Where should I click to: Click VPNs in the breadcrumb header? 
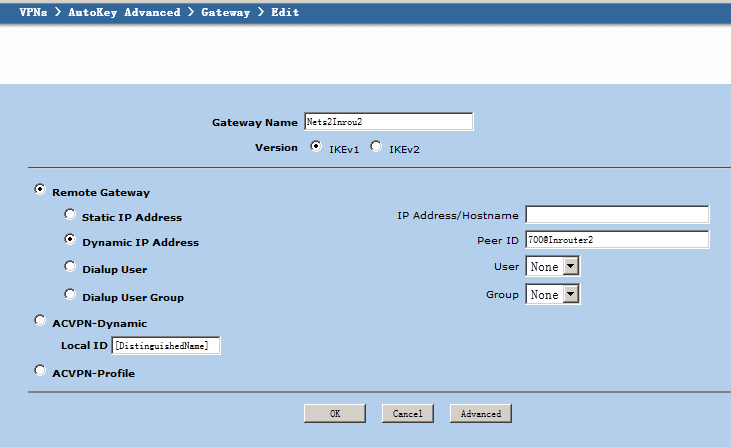(x=35, y=13)
